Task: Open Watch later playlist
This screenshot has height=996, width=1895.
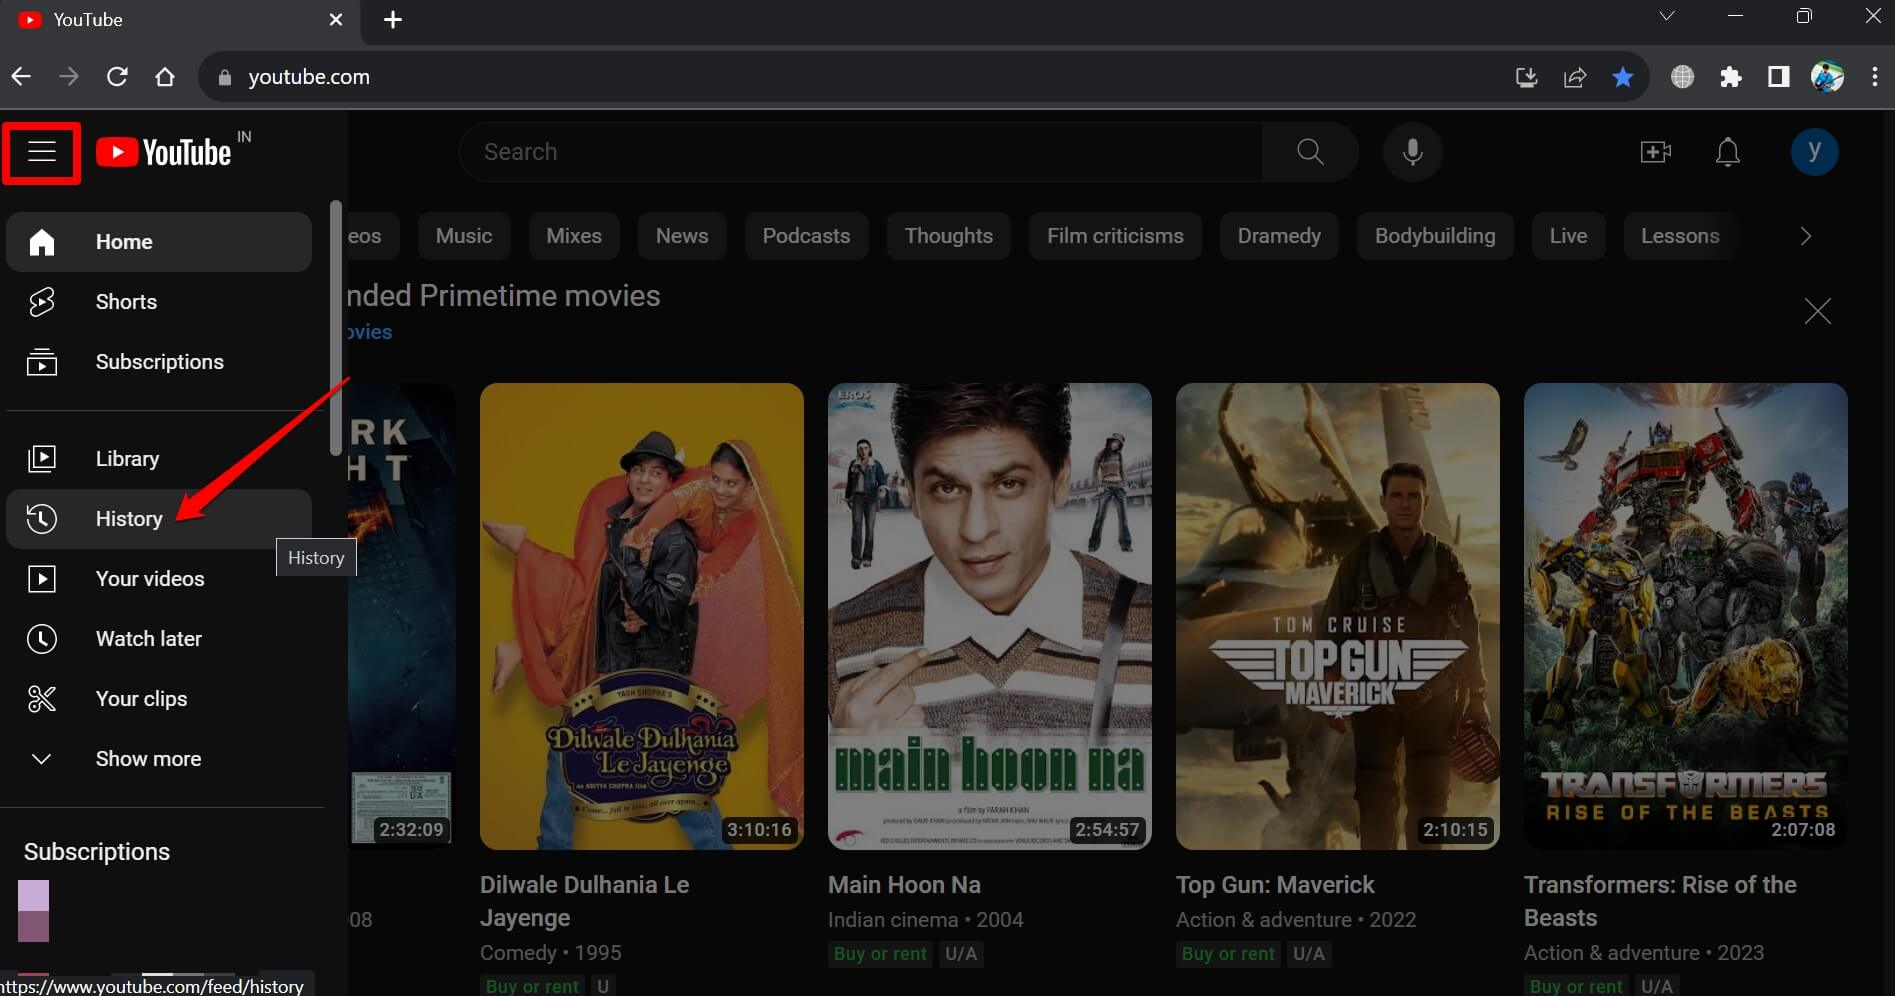Action: [x=148, y=639]
